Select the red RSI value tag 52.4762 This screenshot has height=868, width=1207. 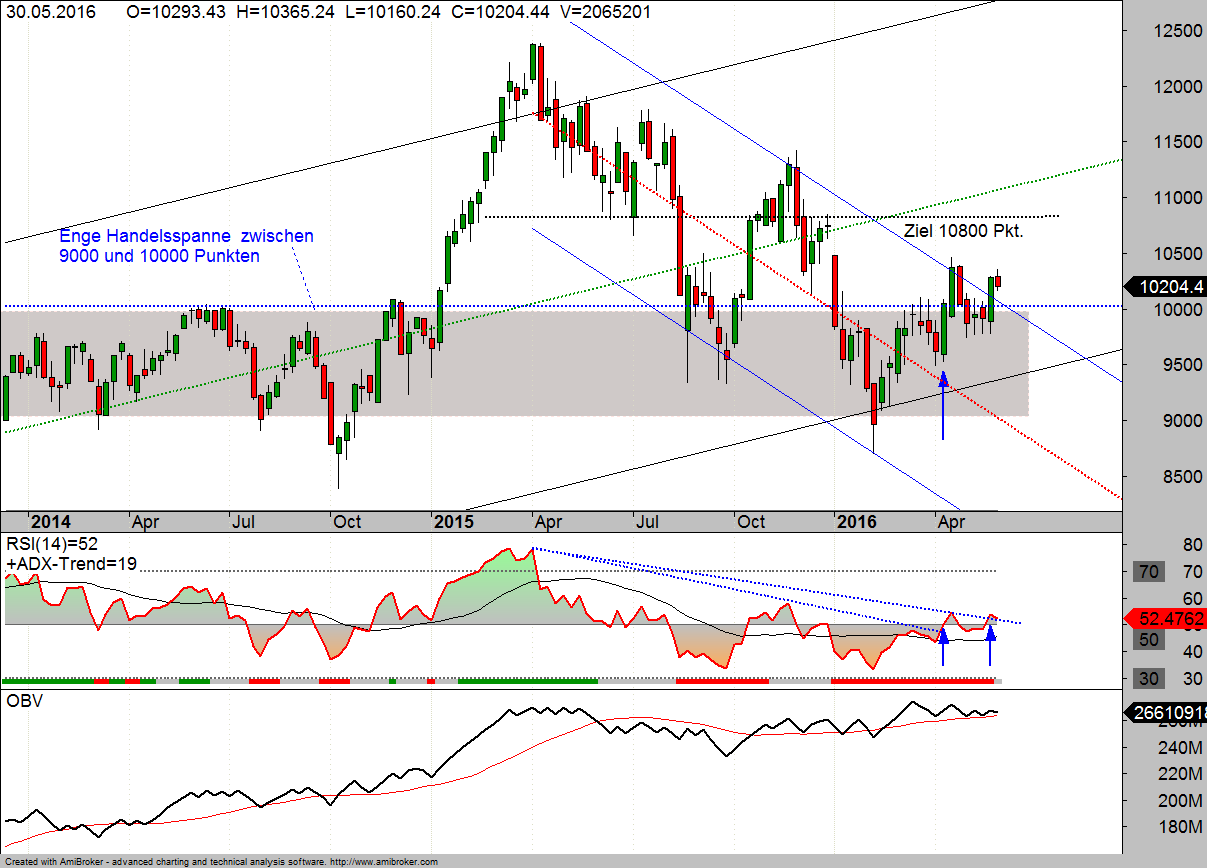[1166, 619]
